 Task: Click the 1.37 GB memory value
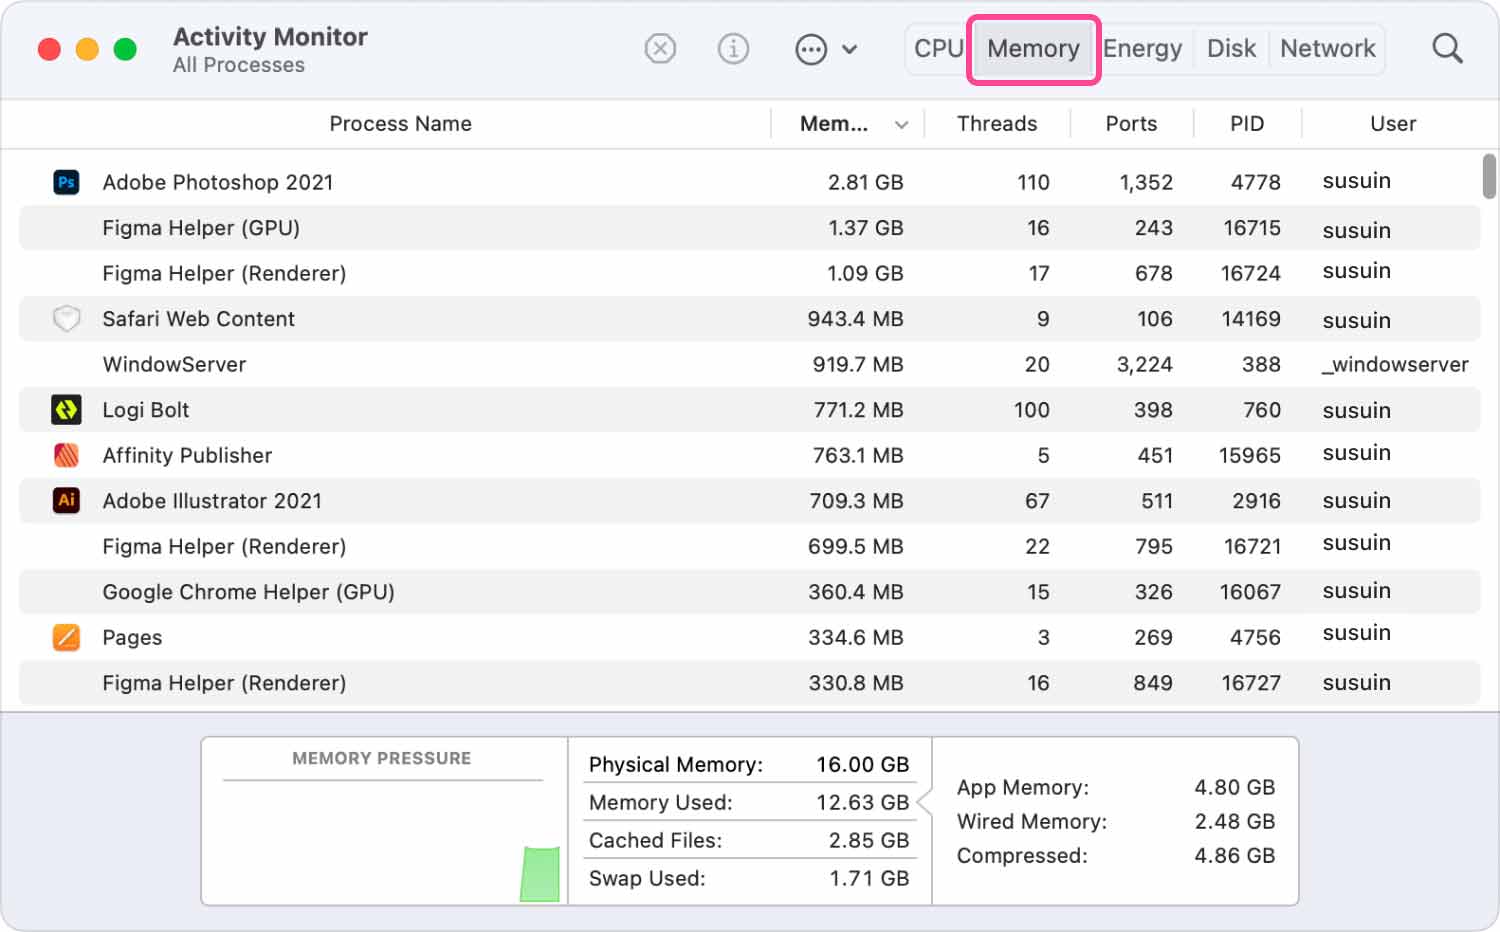point(865,228)
